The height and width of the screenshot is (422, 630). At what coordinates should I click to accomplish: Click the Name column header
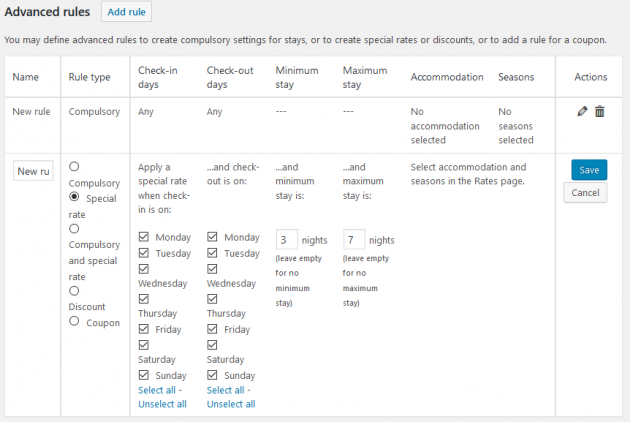pyautogui.click(x=25, y=77)
